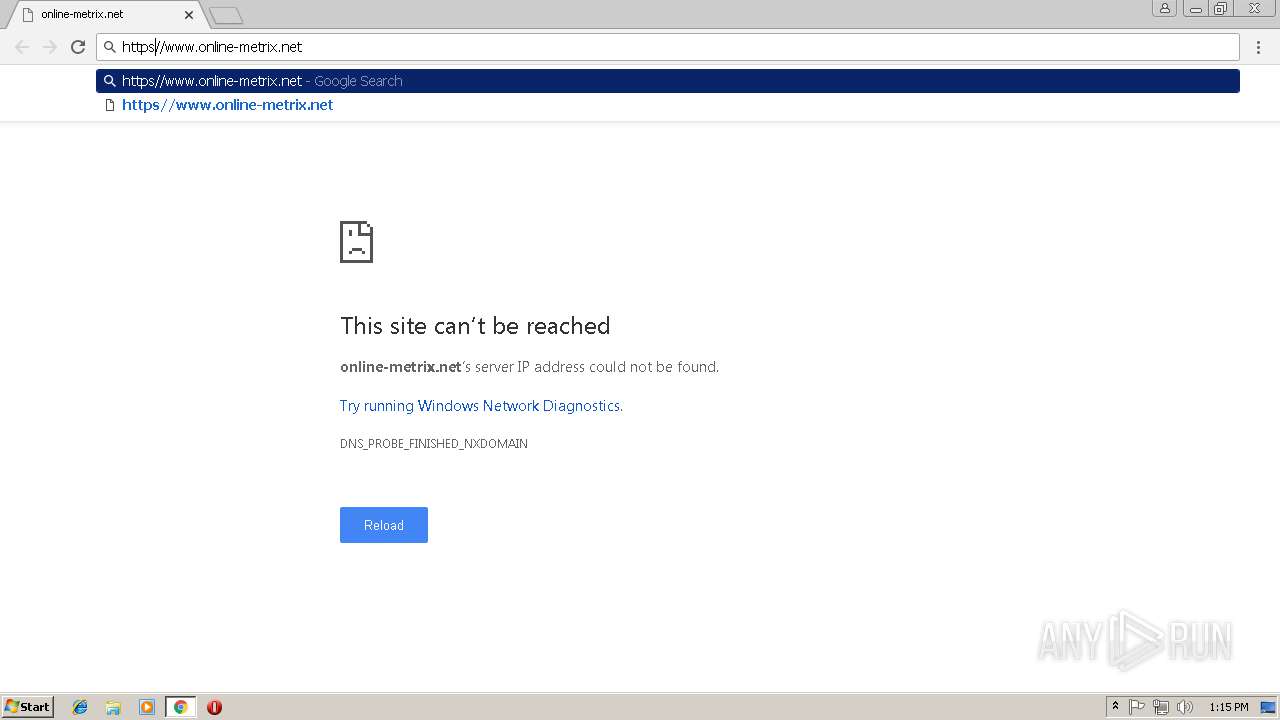Image resolution: width=1280 pixels, height=720 pixels.
Task: Show hidden system tray icons
Action: tap(1115, 707)
